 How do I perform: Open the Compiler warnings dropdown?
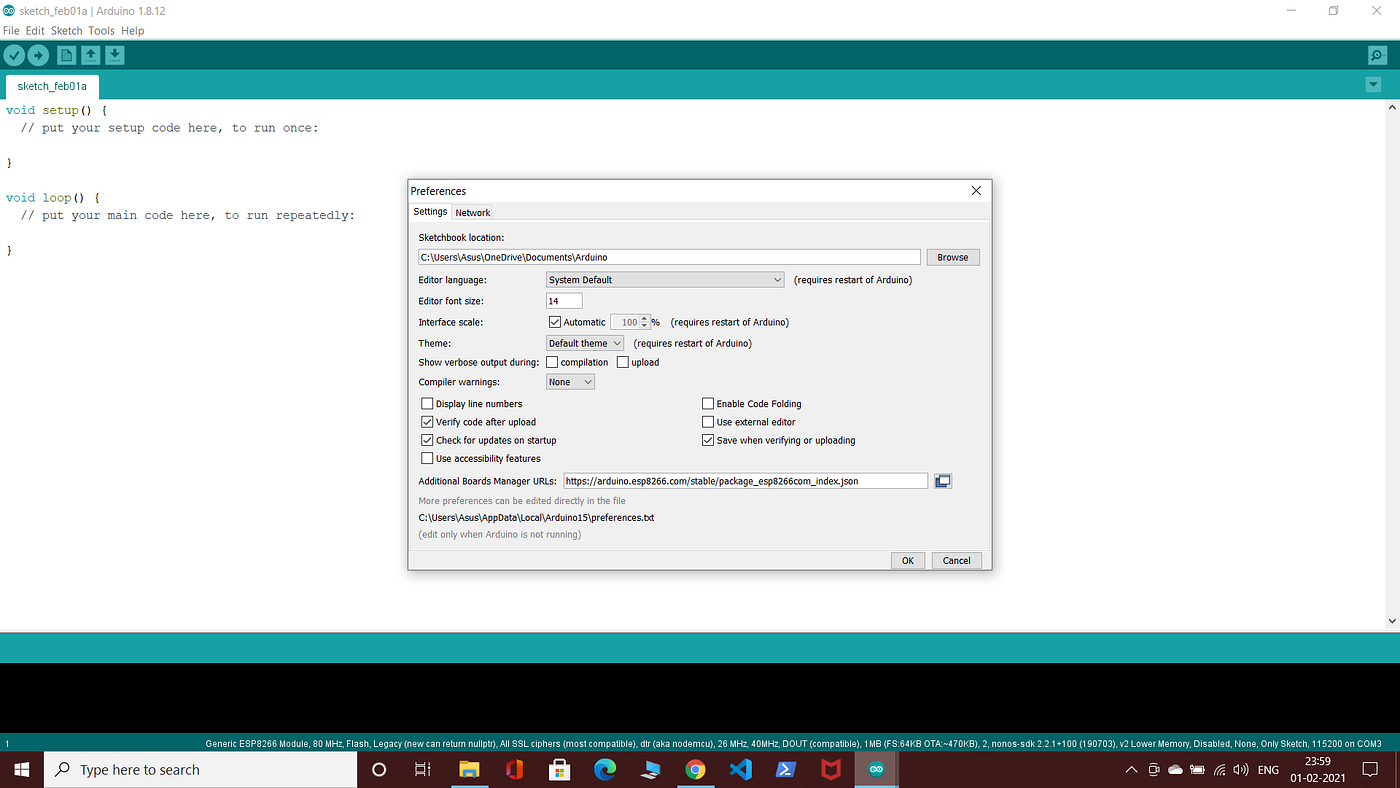[x=570, y=382]
